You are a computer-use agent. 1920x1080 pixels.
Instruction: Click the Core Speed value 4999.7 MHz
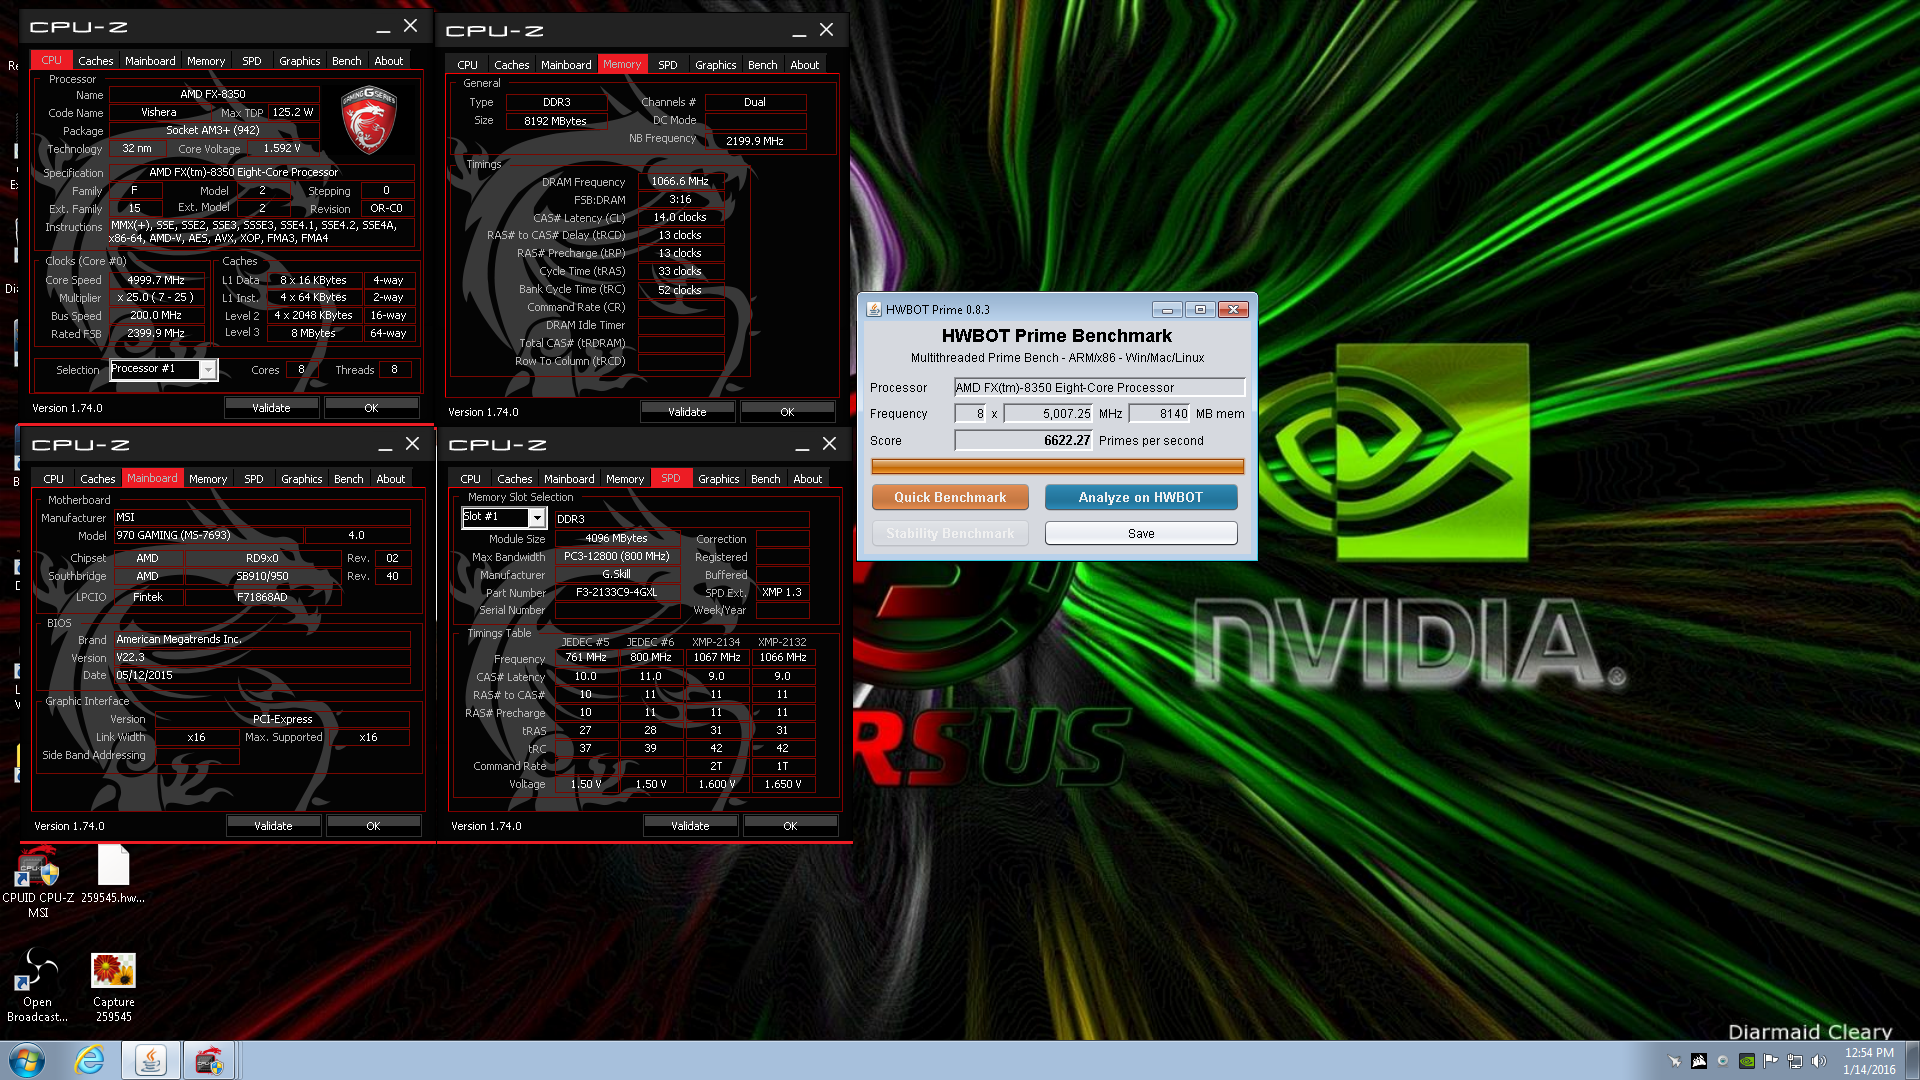coord(156,280)
